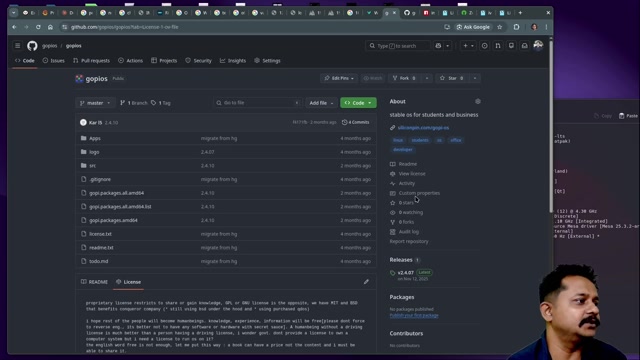The width and height of the screenshot is (640, 360).
Task: Open the GitHub hamburger navigation menu
Action: coord(18,46)
